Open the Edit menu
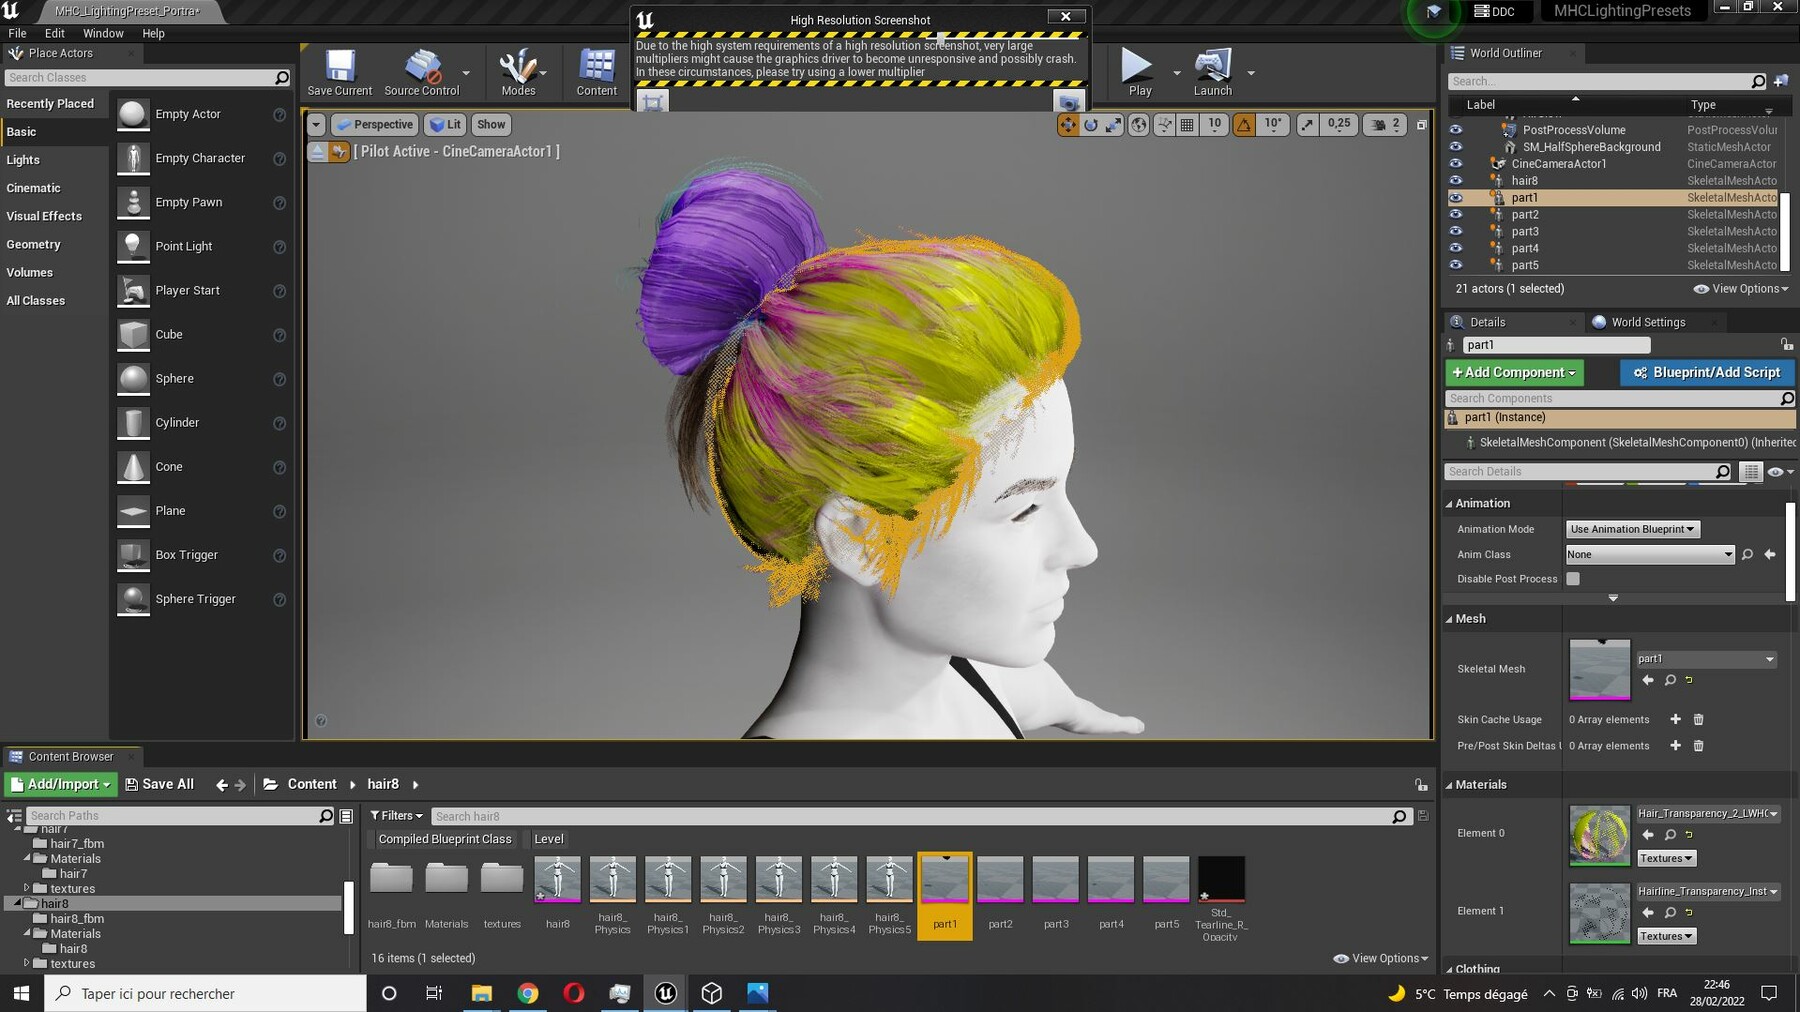 pos(55,33)
